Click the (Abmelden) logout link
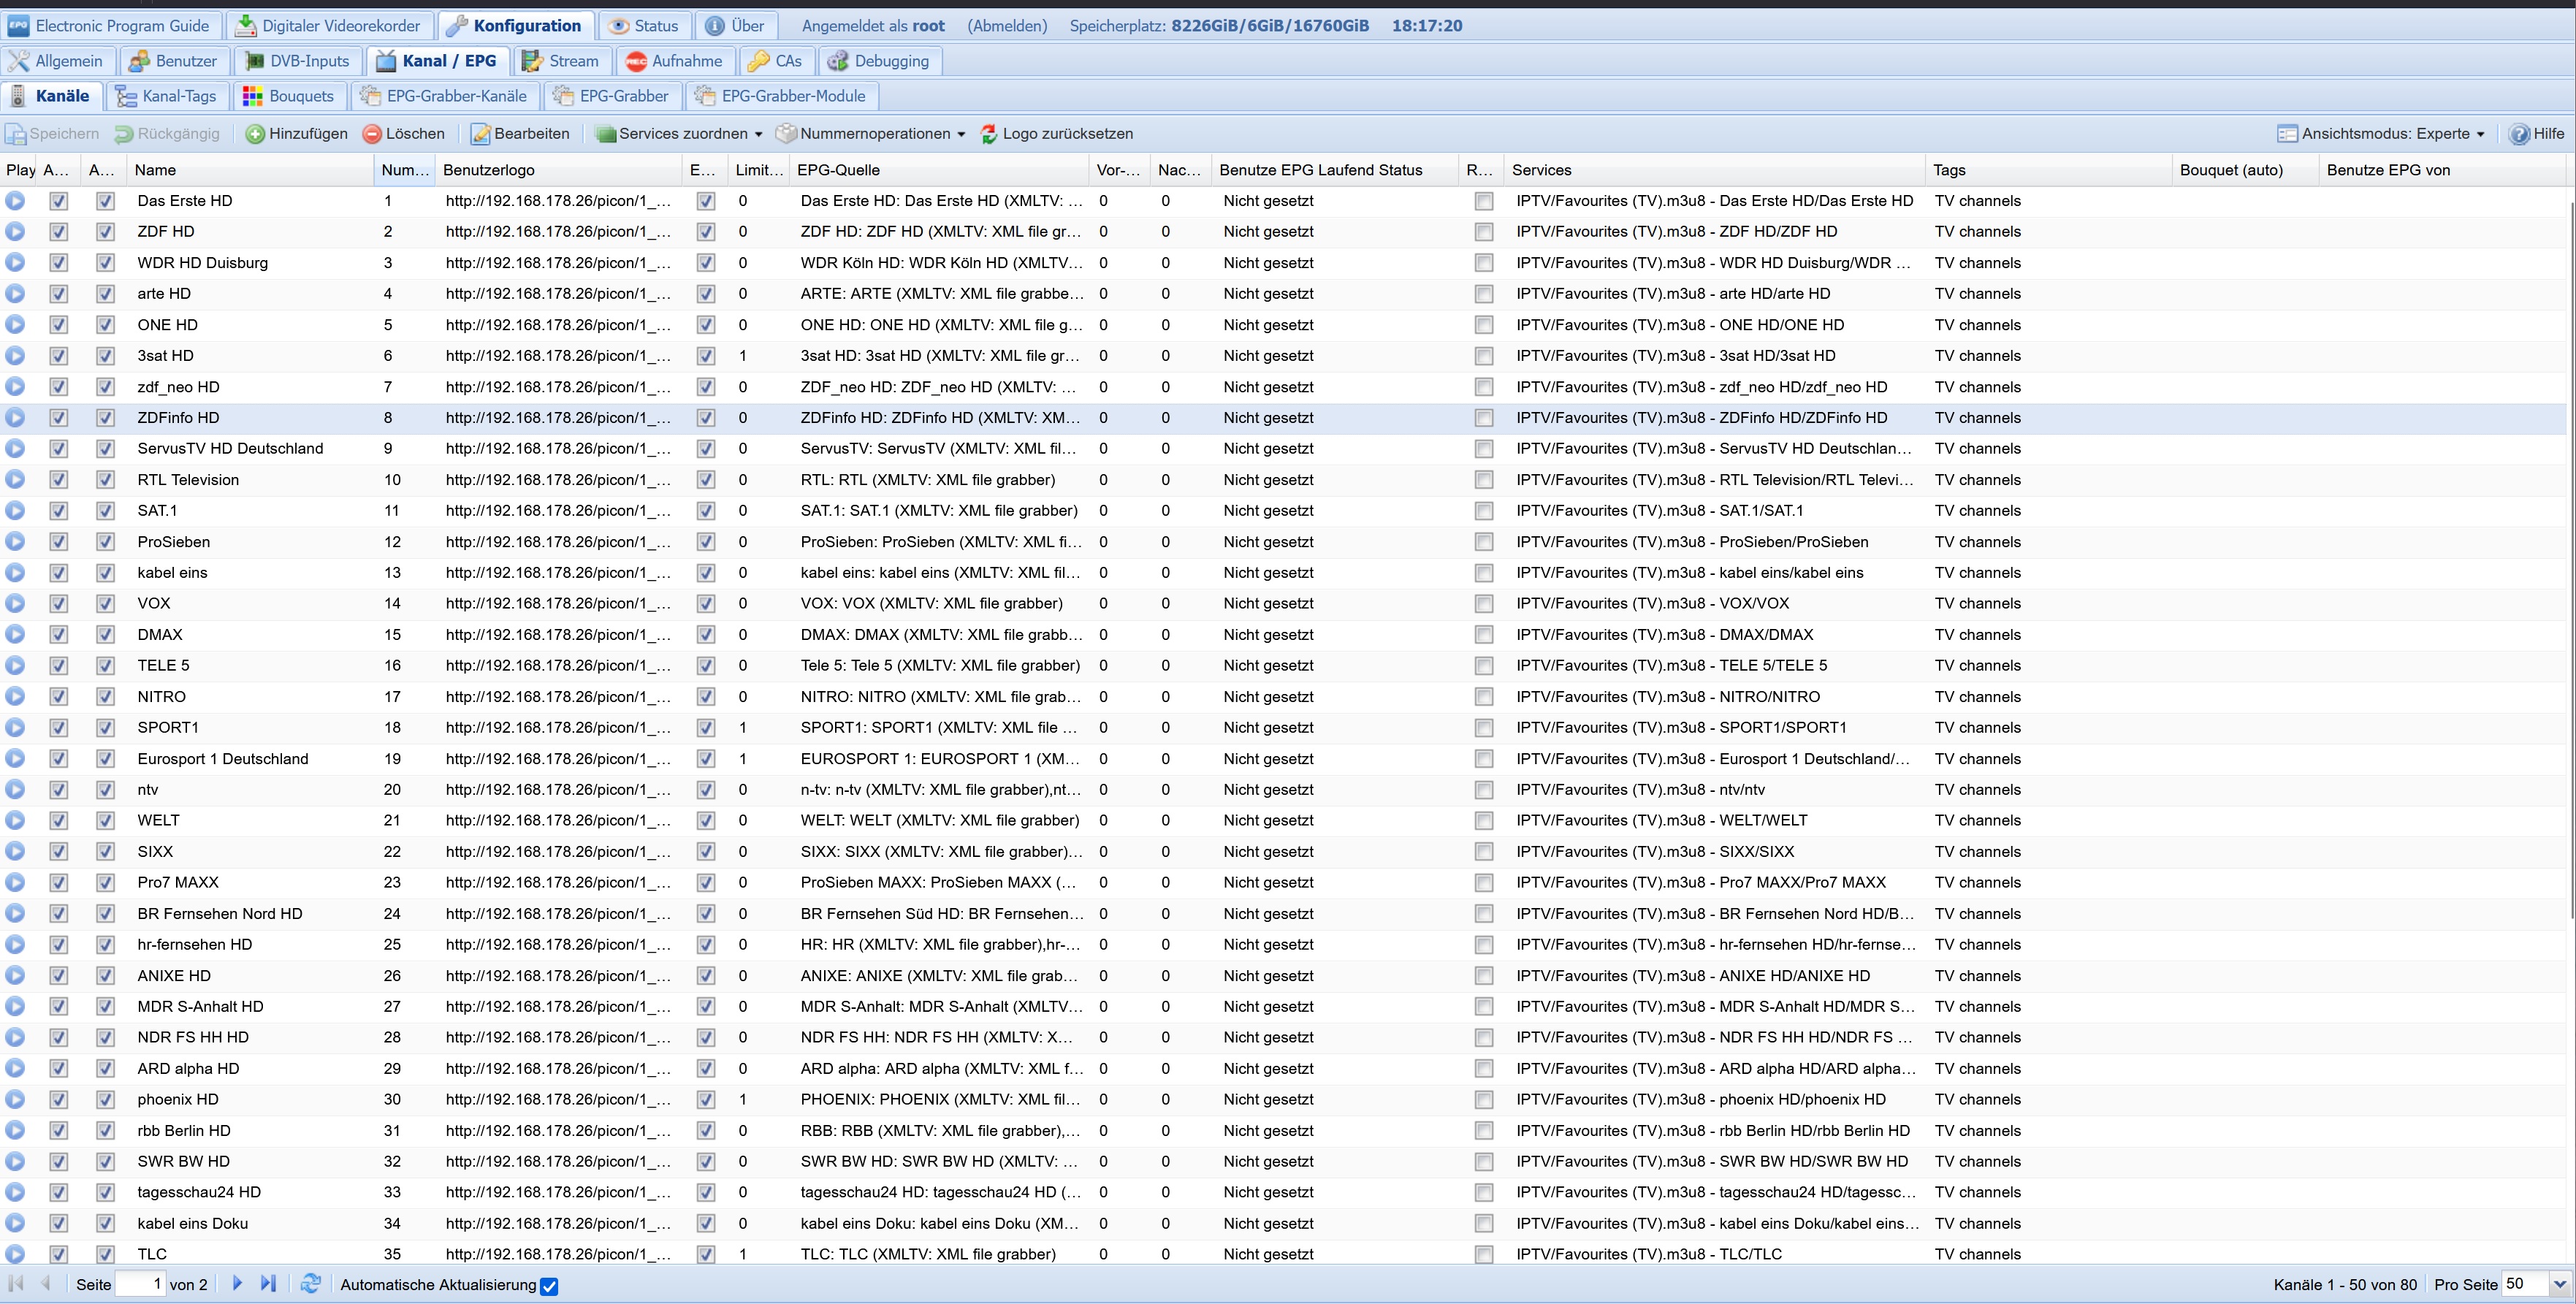Screen dimensions: 2576x1304 1007,26
